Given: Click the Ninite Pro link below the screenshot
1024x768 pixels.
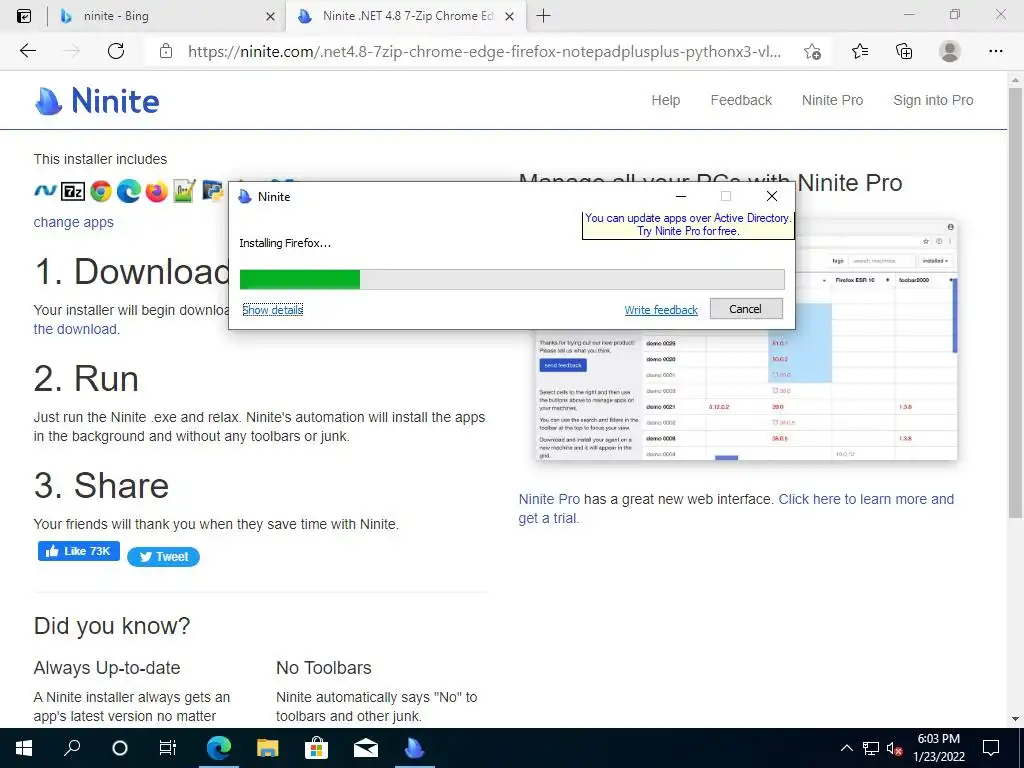Looking at the screenshot, I should [549, 499].
